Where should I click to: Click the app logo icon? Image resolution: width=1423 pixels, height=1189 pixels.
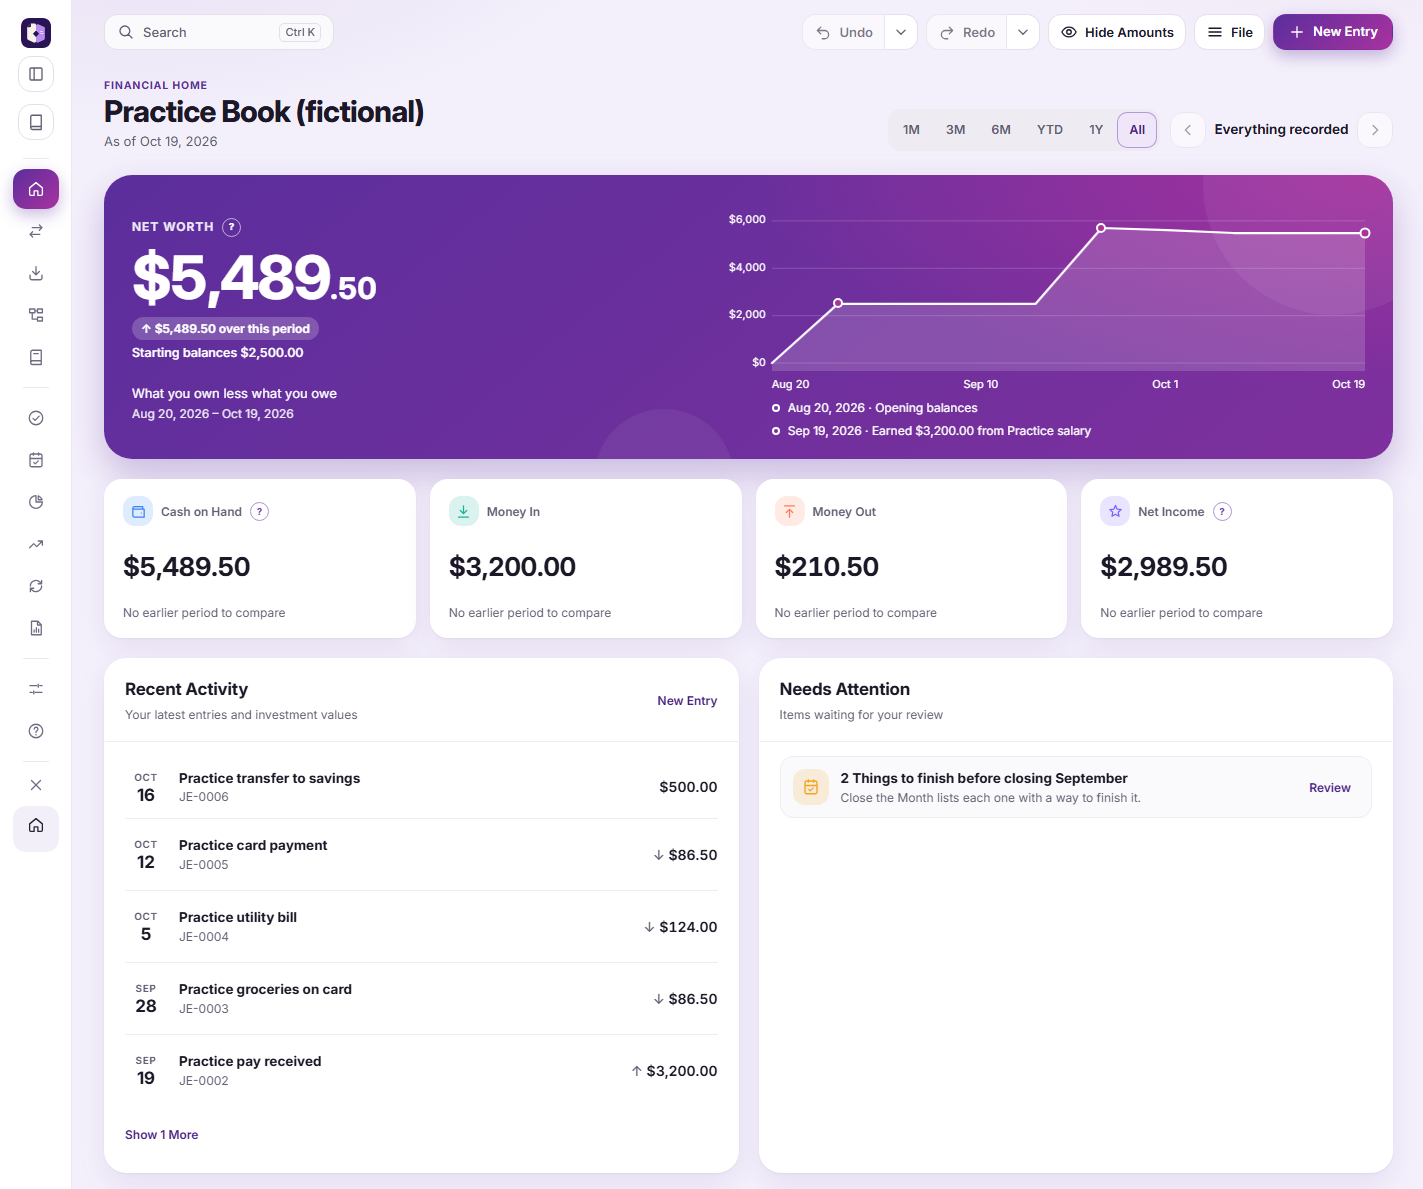coord(36,33)
